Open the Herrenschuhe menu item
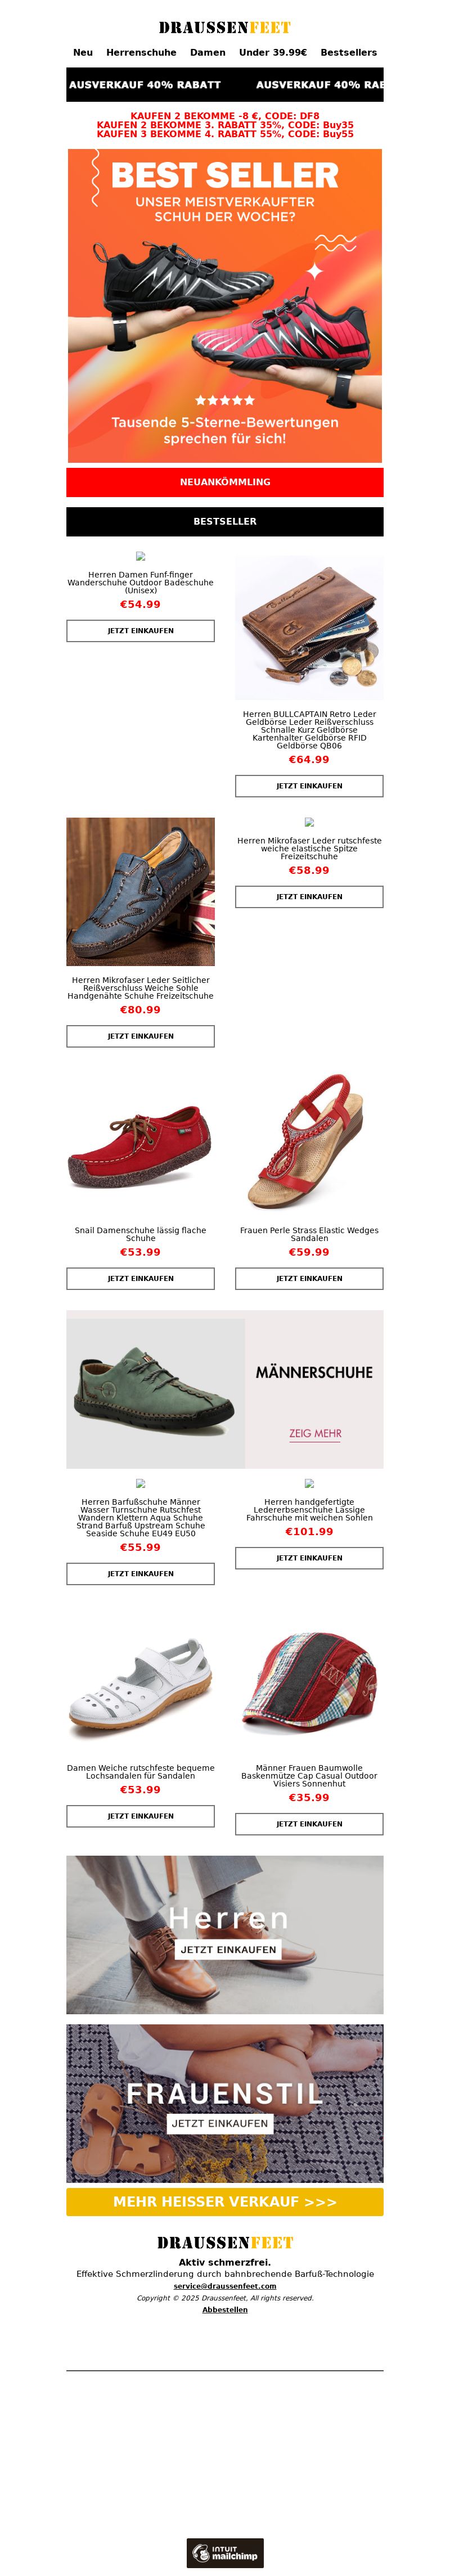 [141, 52]
